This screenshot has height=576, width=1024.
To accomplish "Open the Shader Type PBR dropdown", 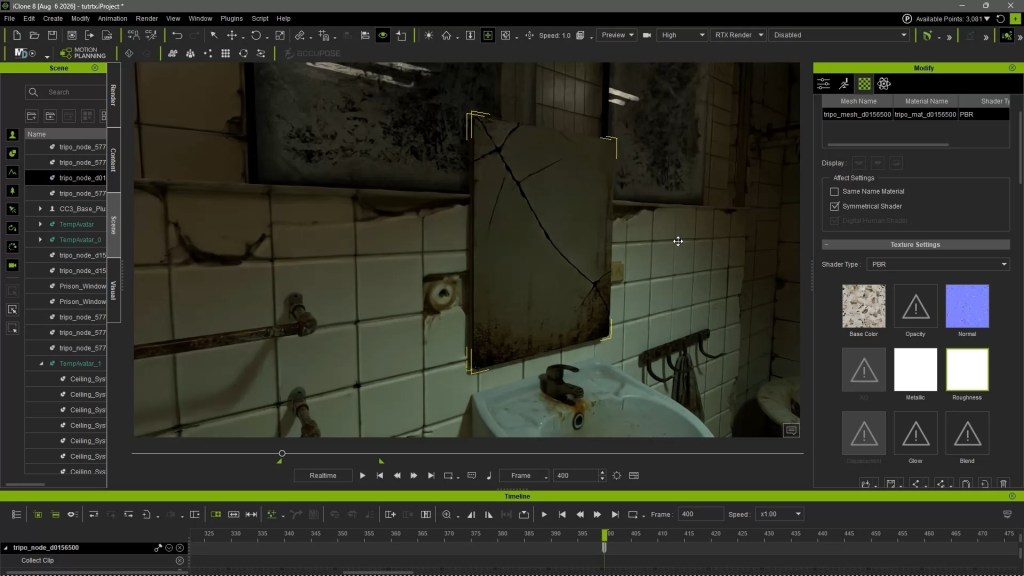I will click(x=938, y=264).
